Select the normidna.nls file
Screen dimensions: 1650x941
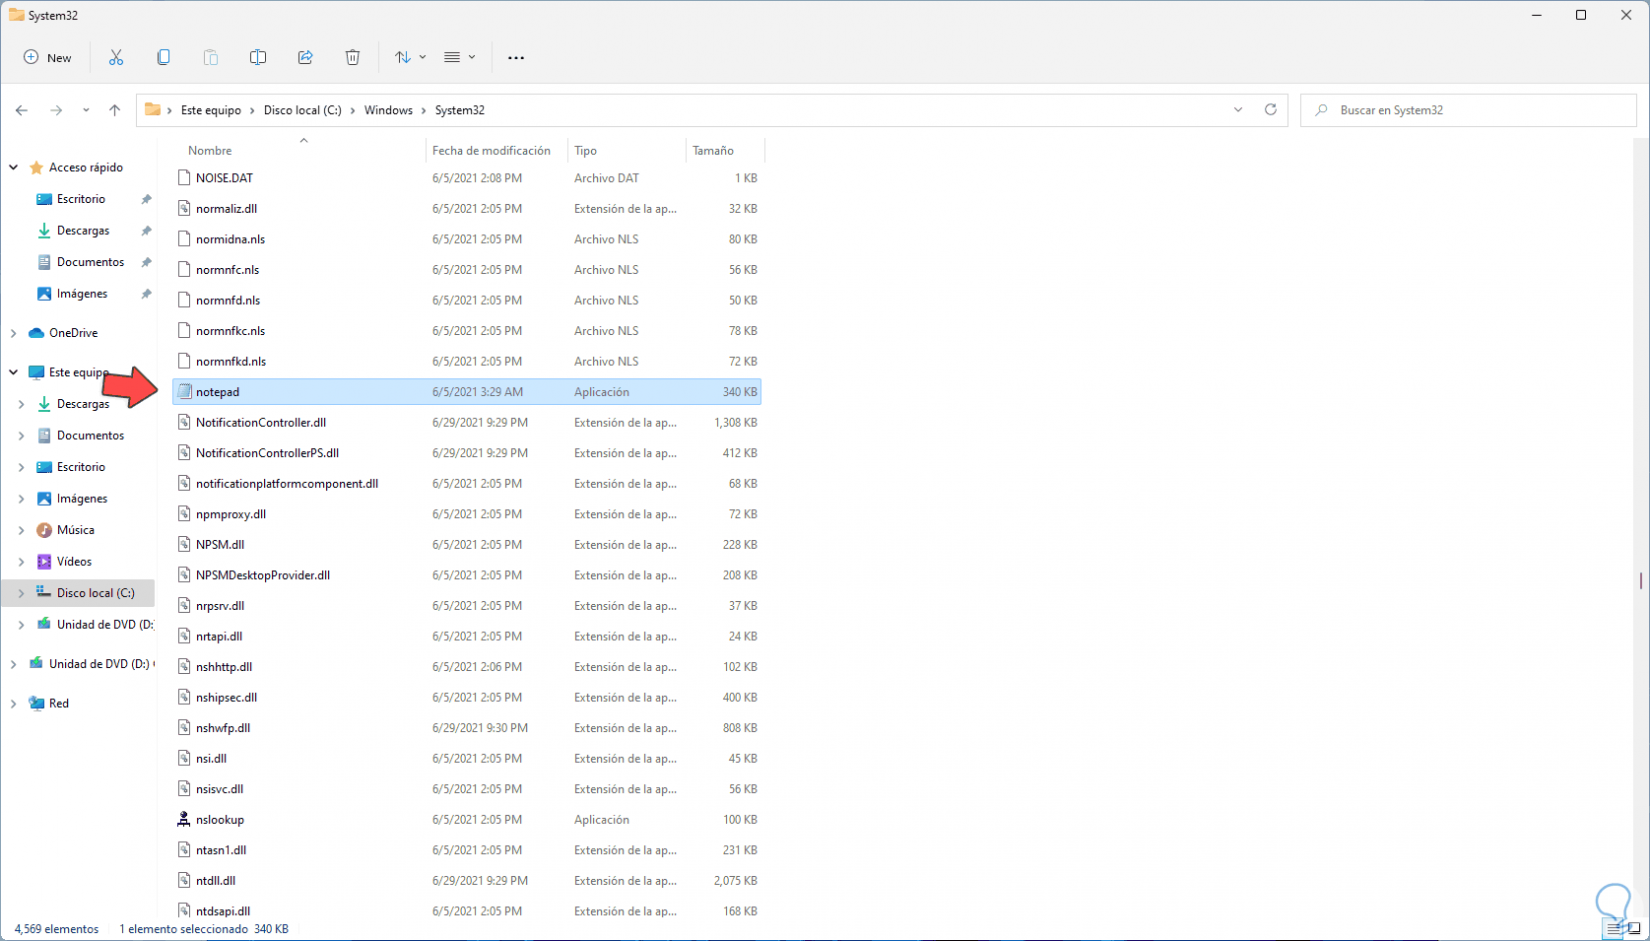[x=466, y=239]
